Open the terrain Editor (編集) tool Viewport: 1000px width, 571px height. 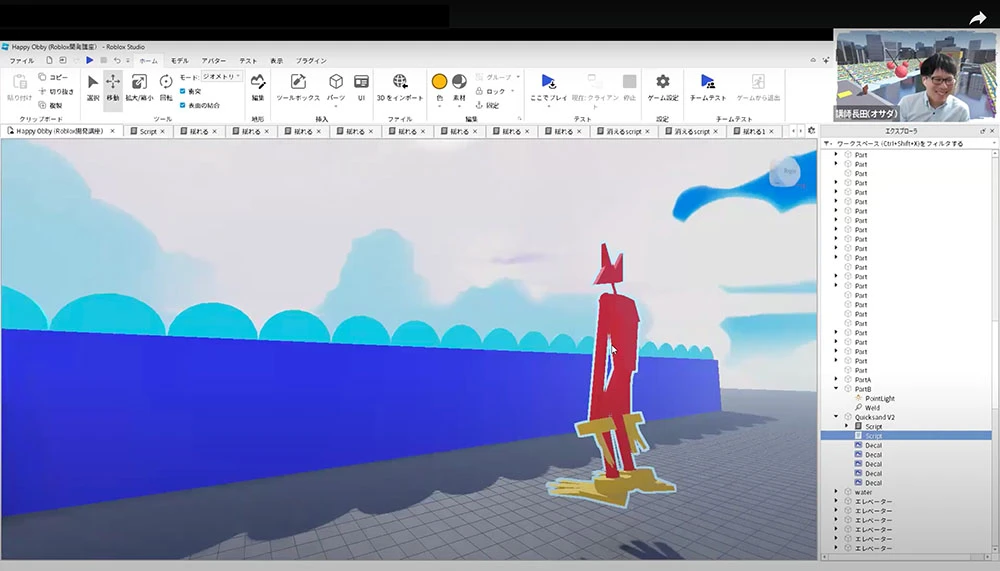pyautogui.click(x=258, y=87)
